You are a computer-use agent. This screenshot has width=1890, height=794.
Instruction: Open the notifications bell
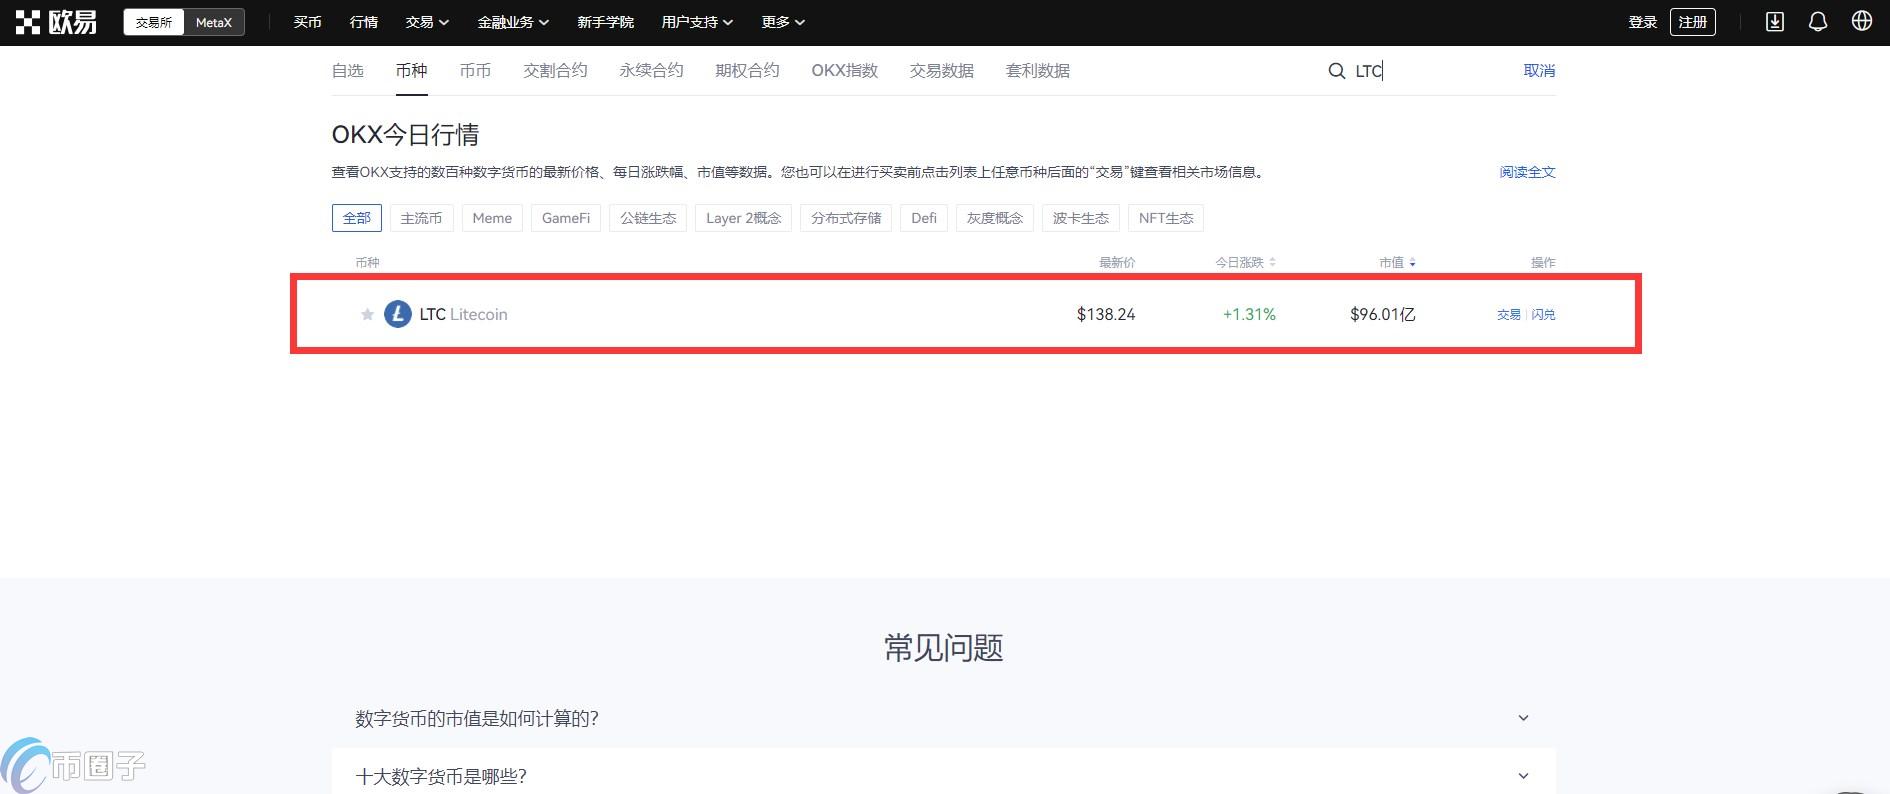1818,22
